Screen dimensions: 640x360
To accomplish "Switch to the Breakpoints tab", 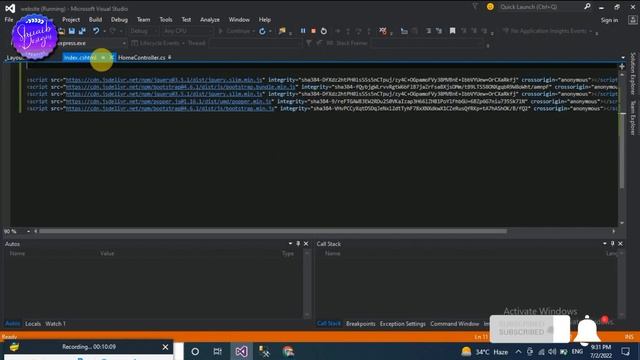I will click(x=360, y=324).
